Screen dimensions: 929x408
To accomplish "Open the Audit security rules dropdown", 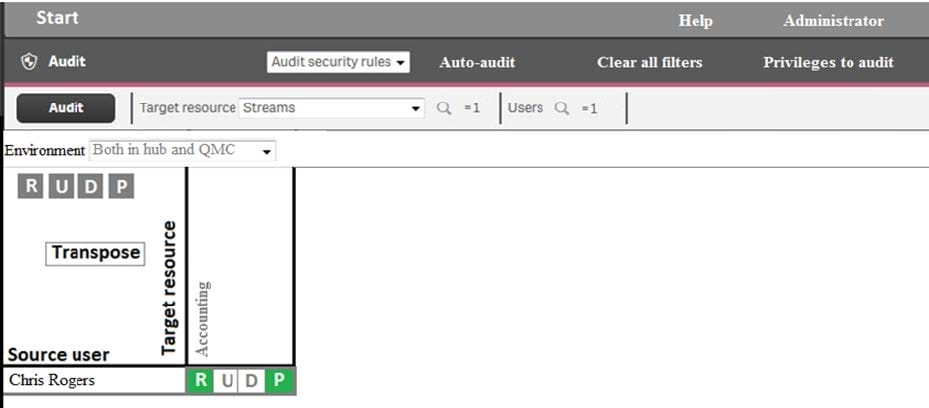I will [339, 62].
